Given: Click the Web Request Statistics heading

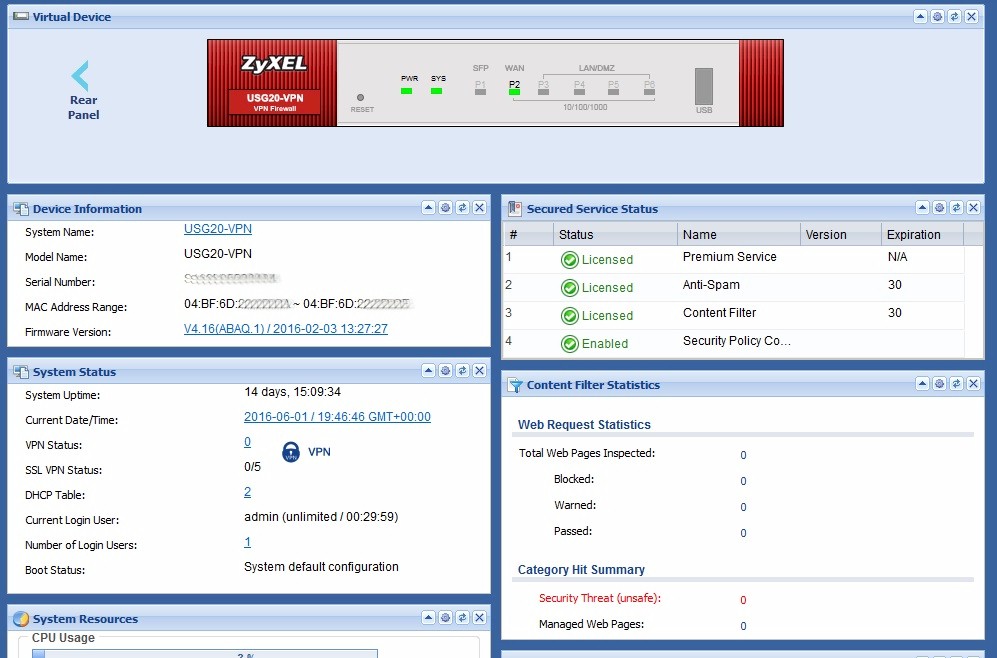Looking at the screenshot, I should (x=584, y=425).
